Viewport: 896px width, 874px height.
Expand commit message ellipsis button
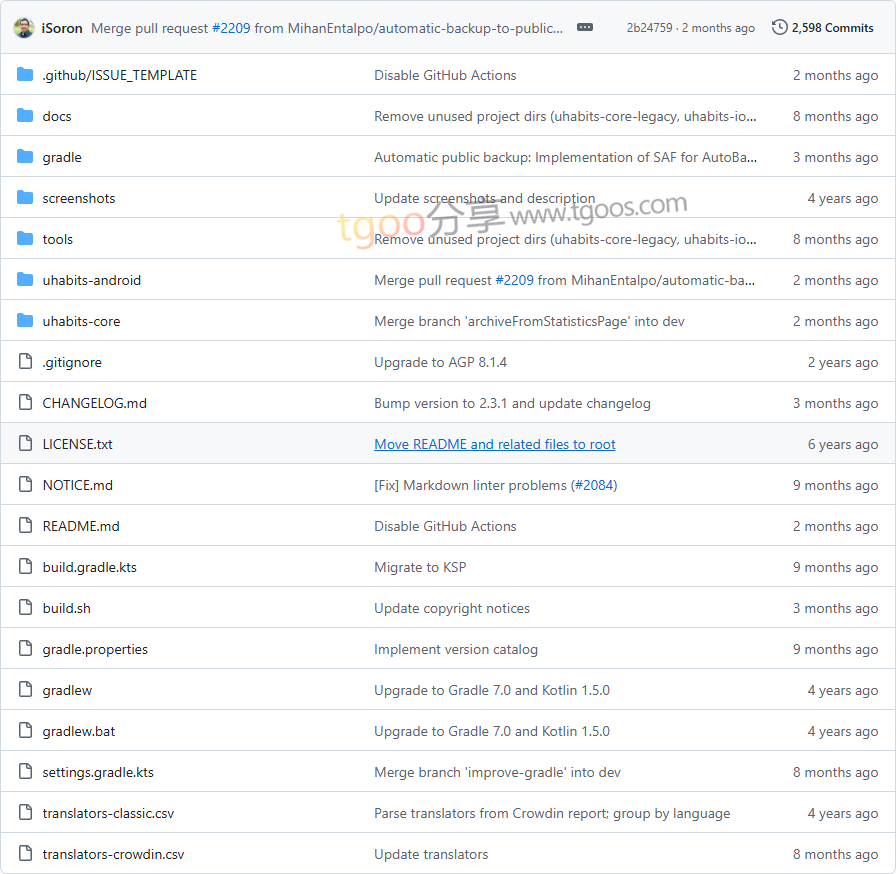(585, 28)
